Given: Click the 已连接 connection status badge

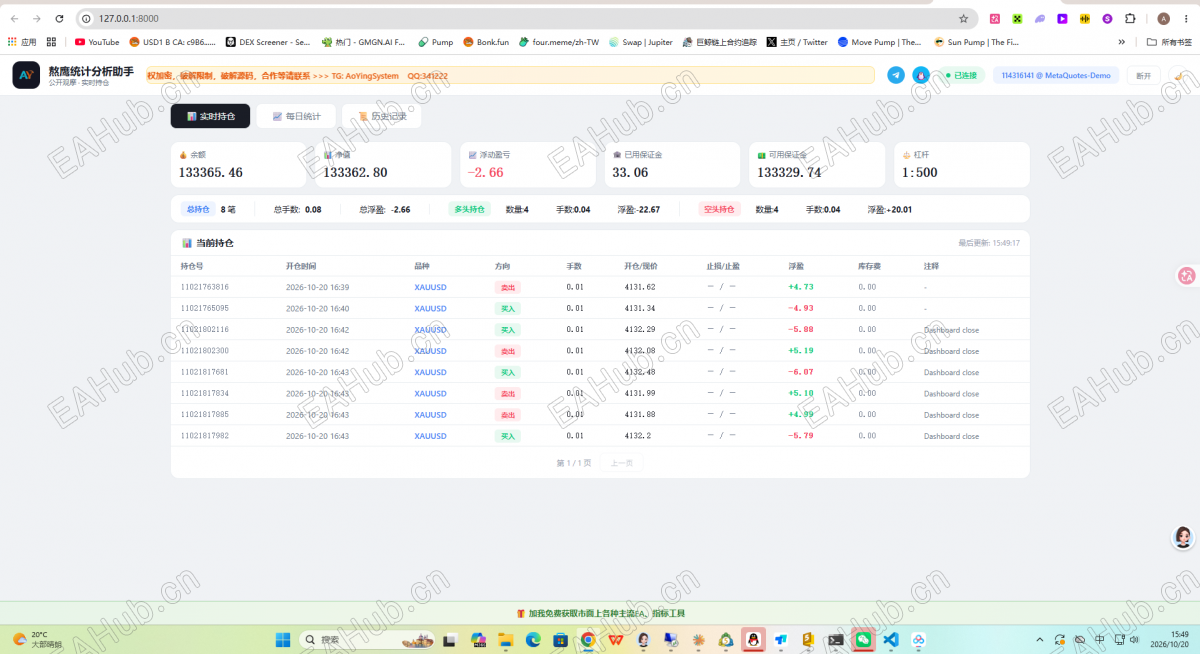Looking at the screenshot, I should 960,75.
